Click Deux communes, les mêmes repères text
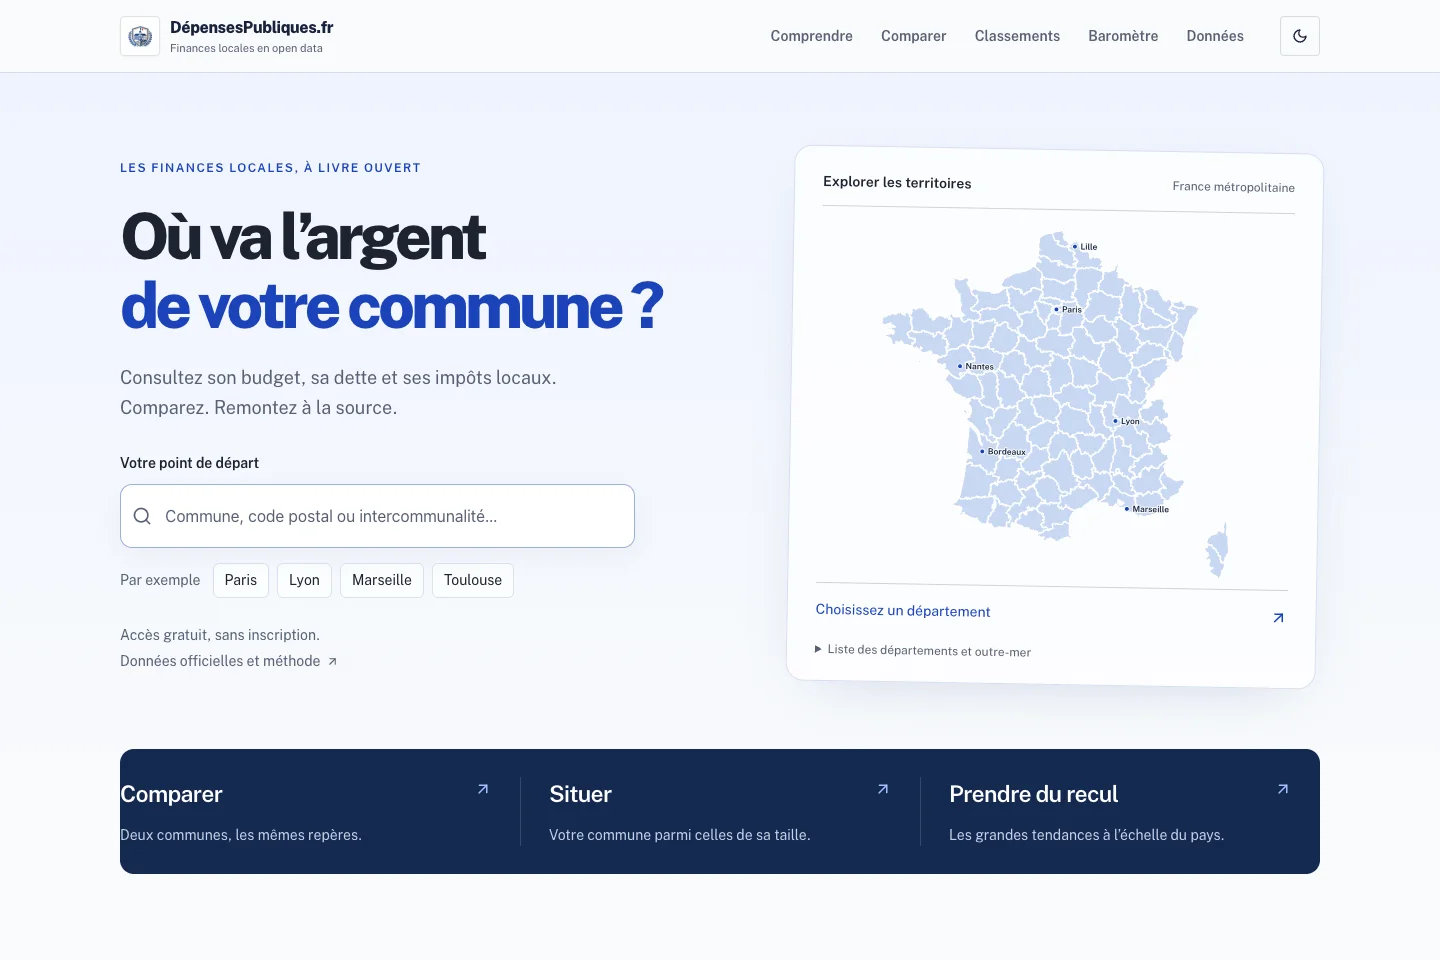The image size is (1440, 960). (241, 835)
